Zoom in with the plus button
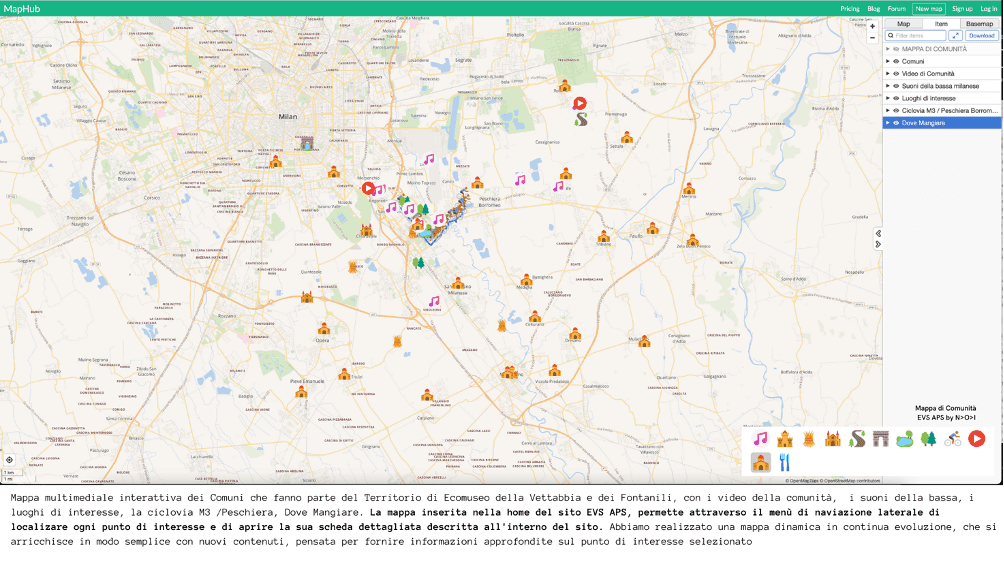This screenshot has width=1004, height=564. pyautogui.click(x=872, y=27)
